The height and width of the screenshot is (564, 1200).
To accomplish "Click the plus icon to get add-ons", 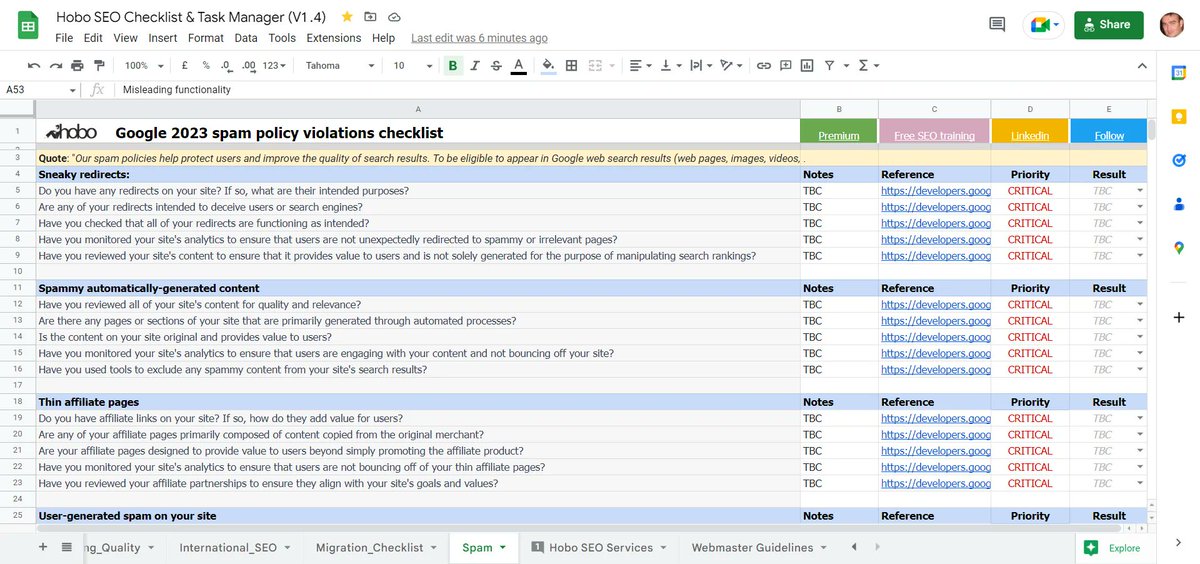I will [x=1179, y=317].
